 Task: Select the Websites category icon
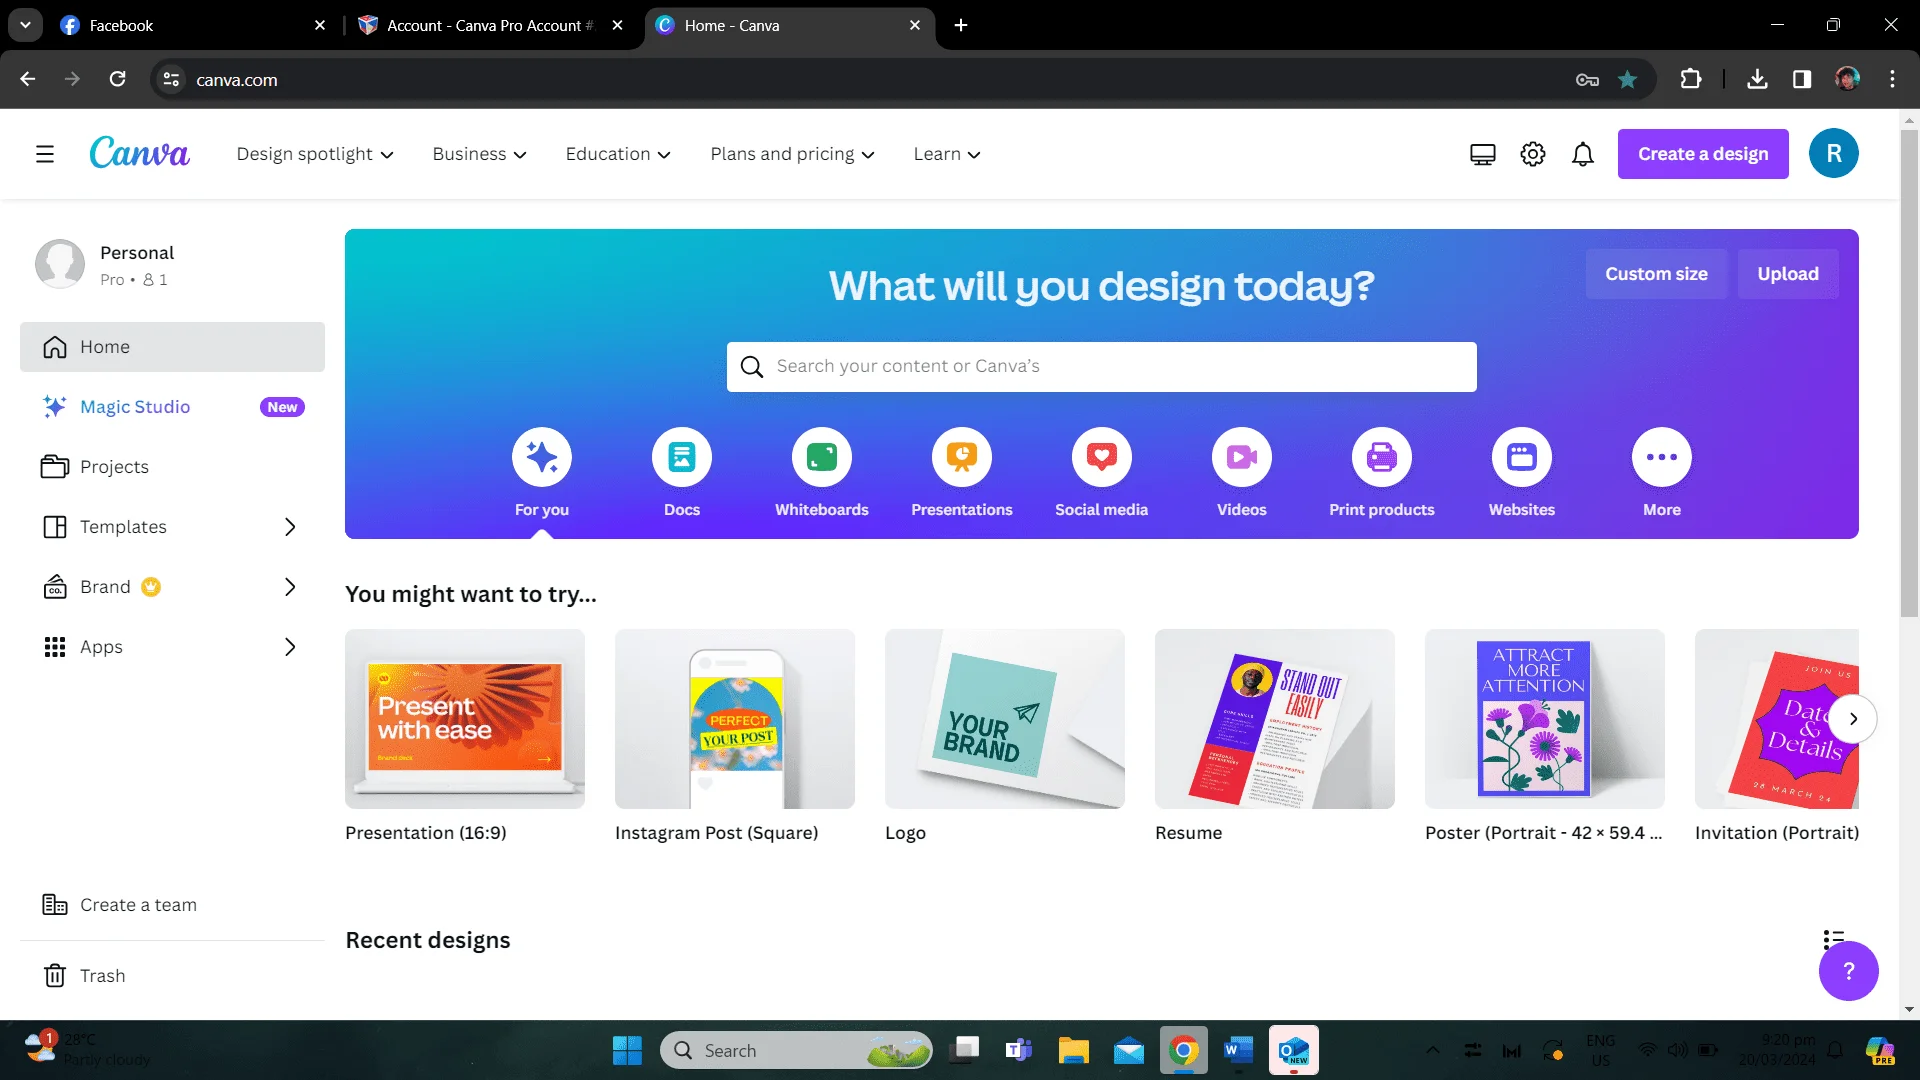[x=1522, y=457]
